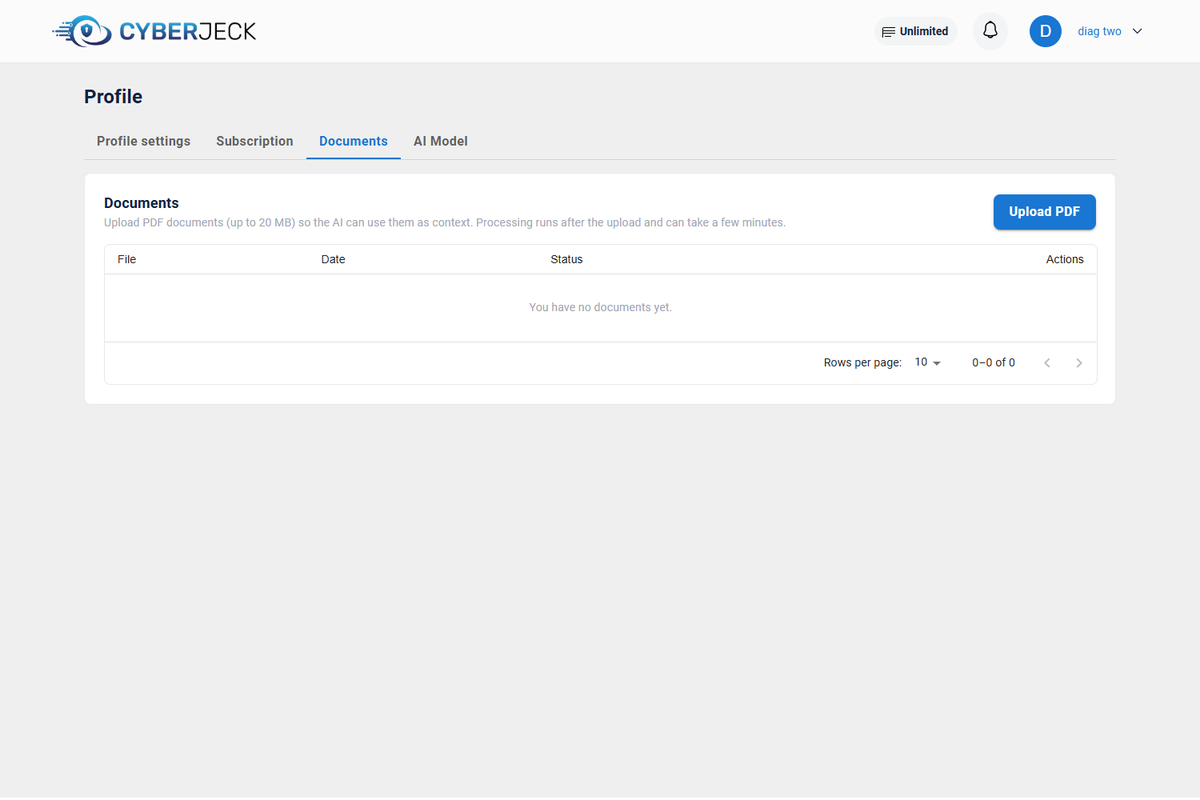Click the Status column header
The width and height of the screenshot is (1200, 800).
pyautogui.click(x=566, y=259)
